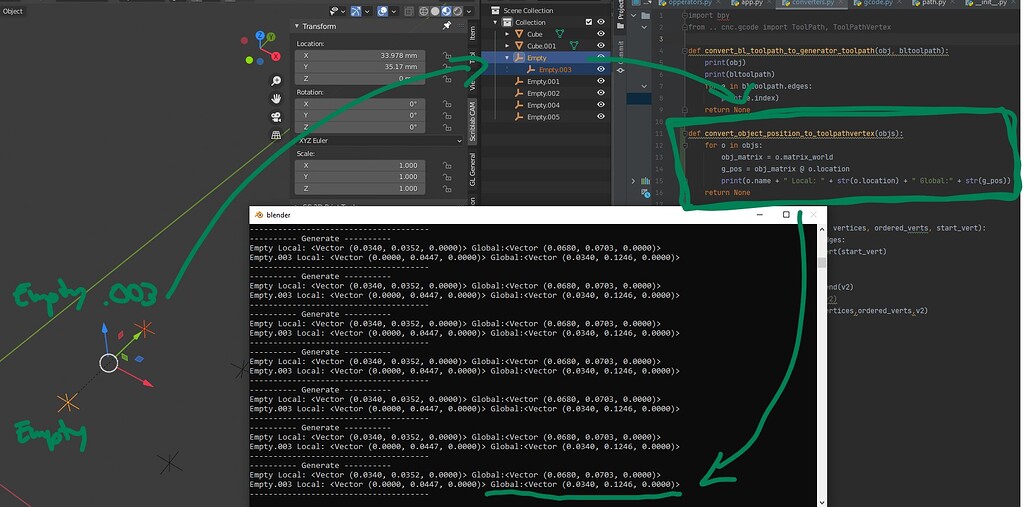1024x507 pixels.
Task: Collapse the Transform panel
Action: pyautogui.click(x=297, y=26)
